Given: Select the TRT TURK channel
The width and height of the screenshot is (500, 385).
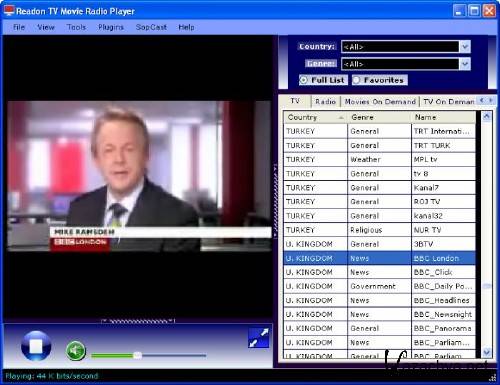Looking at the screenshot, I should tap(379, 145).
